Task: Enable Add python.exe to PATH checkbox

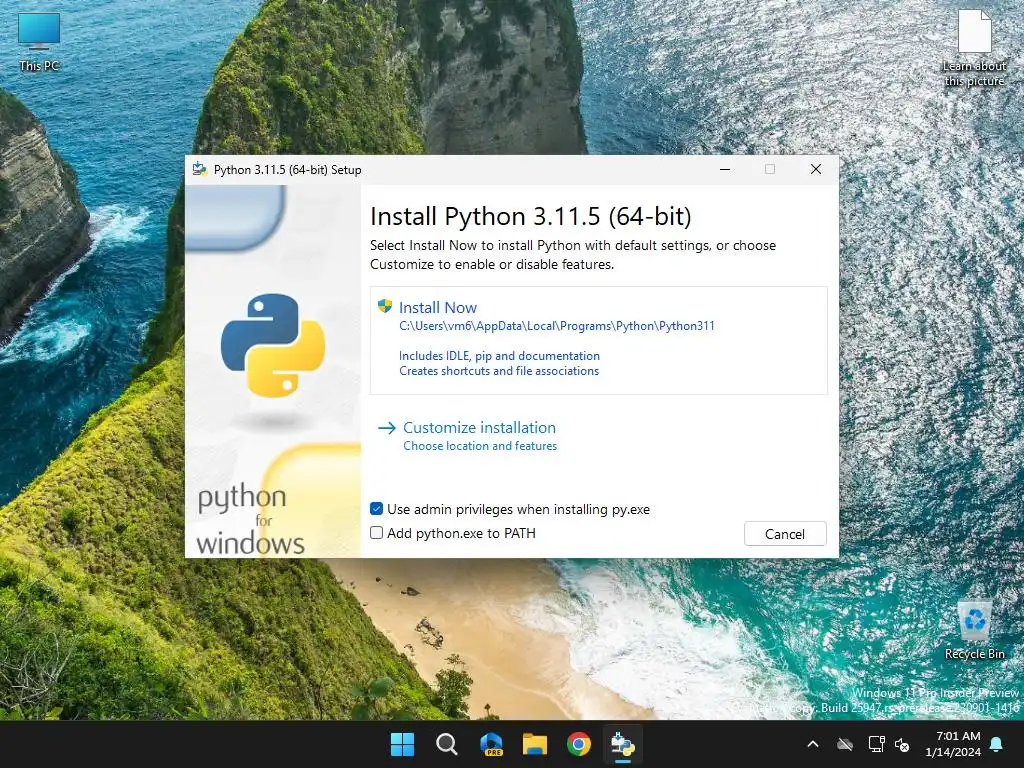Action: [376, 533]
